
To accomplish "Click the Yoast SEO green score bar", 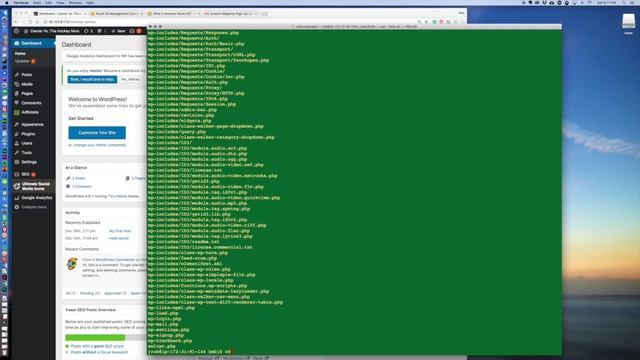I will pos(95,338).
